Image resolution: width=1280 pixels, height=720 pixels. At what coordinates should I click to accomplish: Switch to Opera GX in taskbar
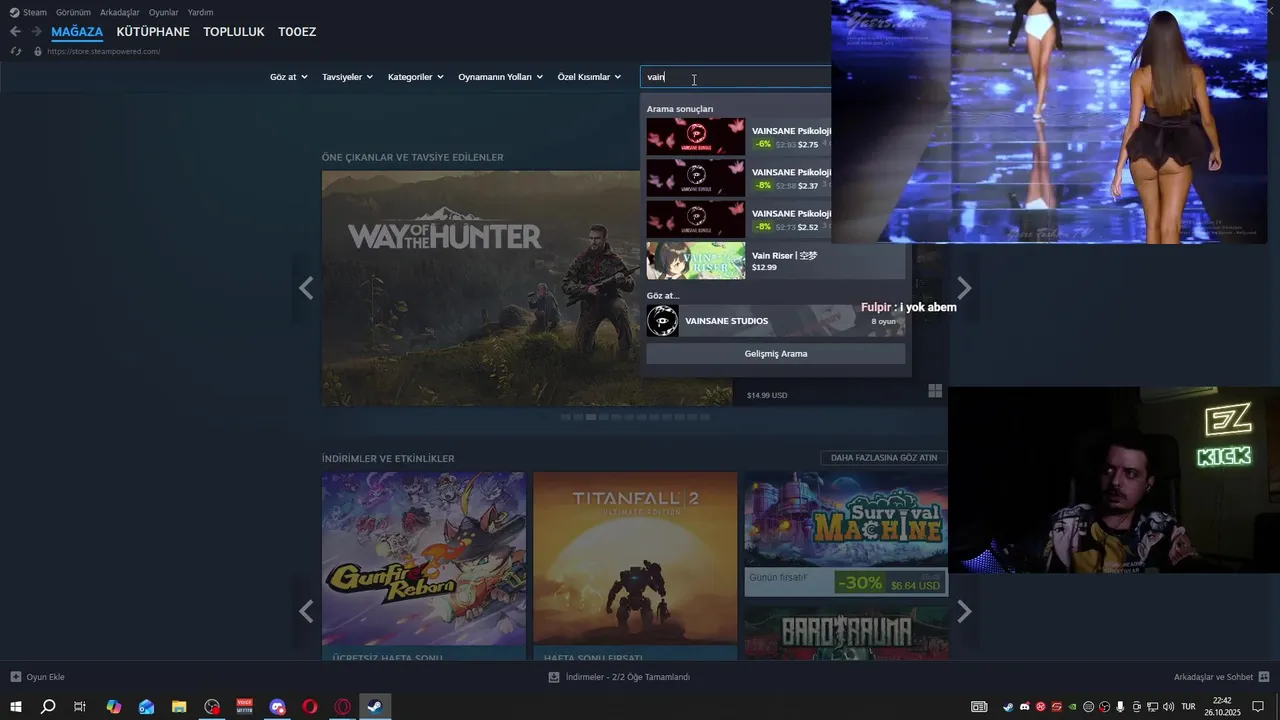(343, 707)
